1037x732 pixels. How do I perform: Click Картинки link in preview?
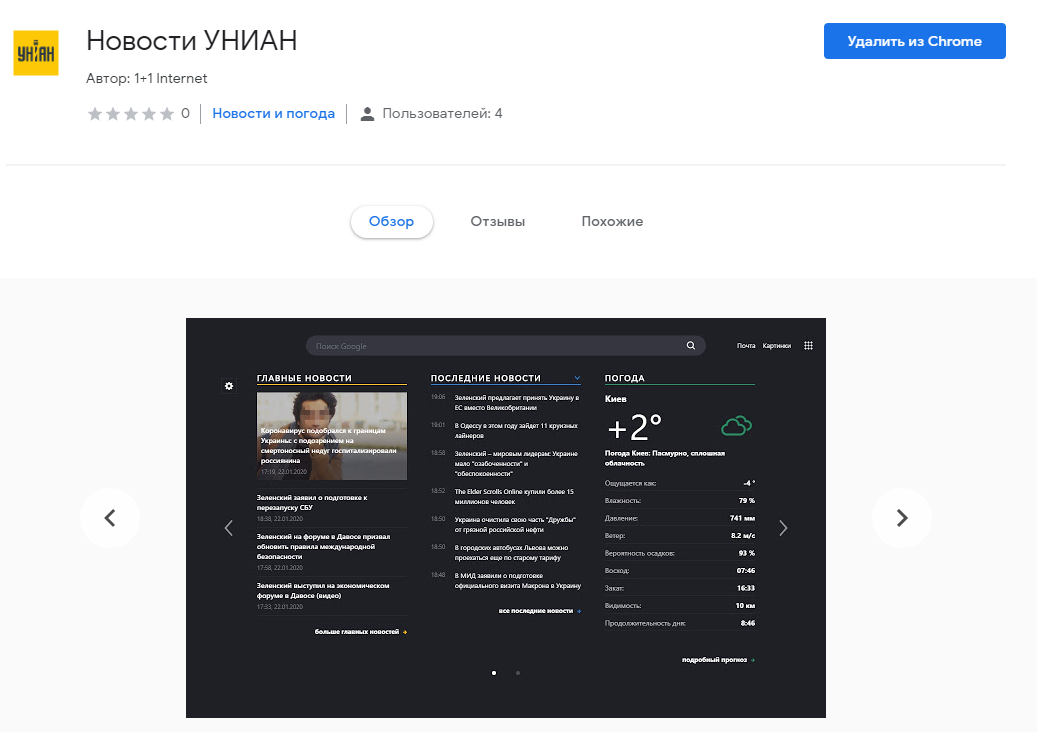tap(776, 345)
